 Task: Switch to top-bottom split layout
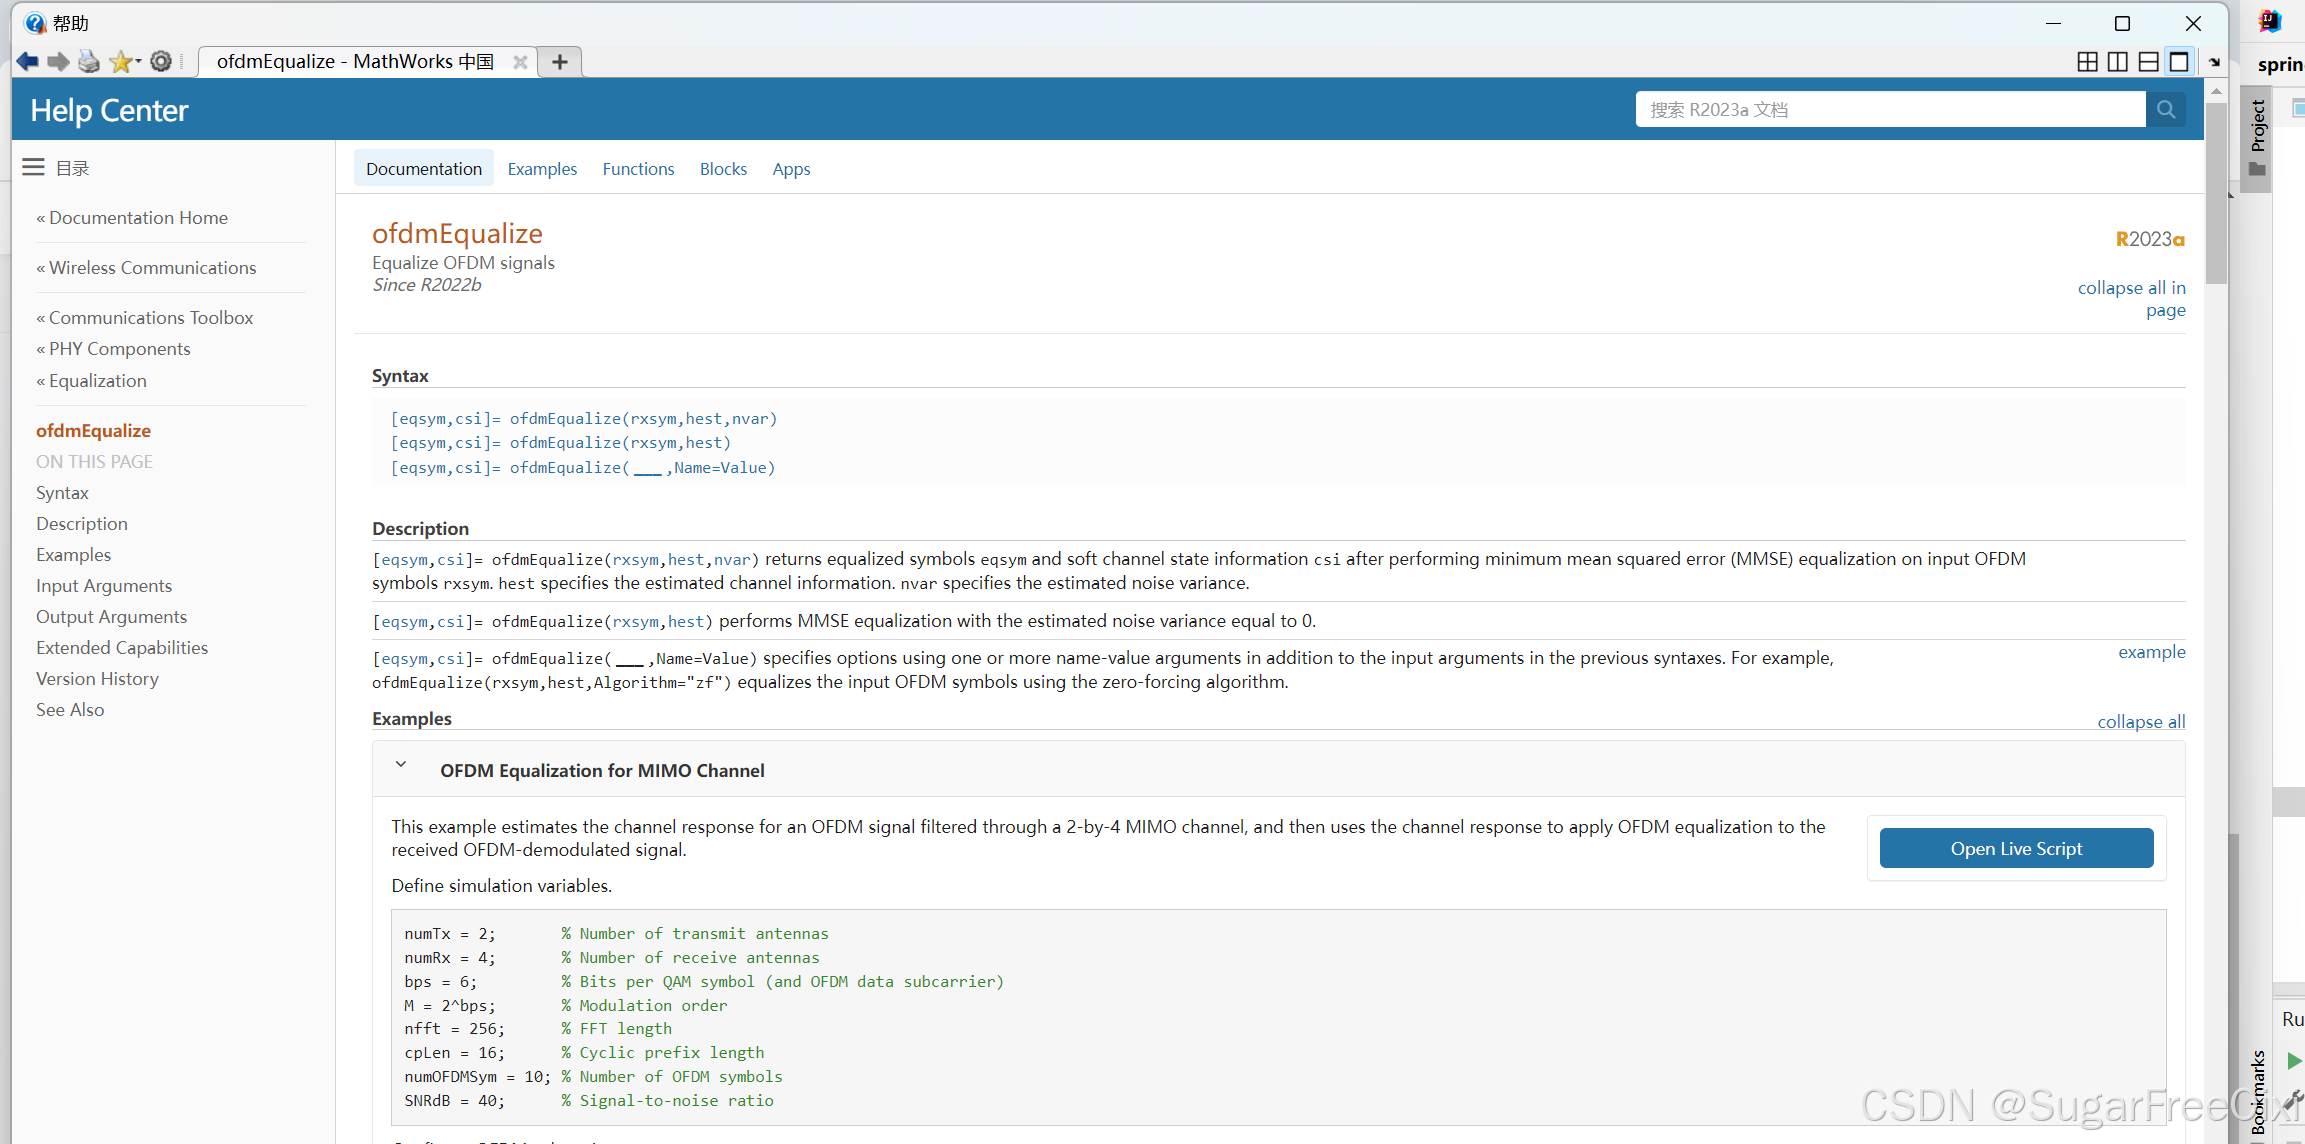click(2148, 62)
